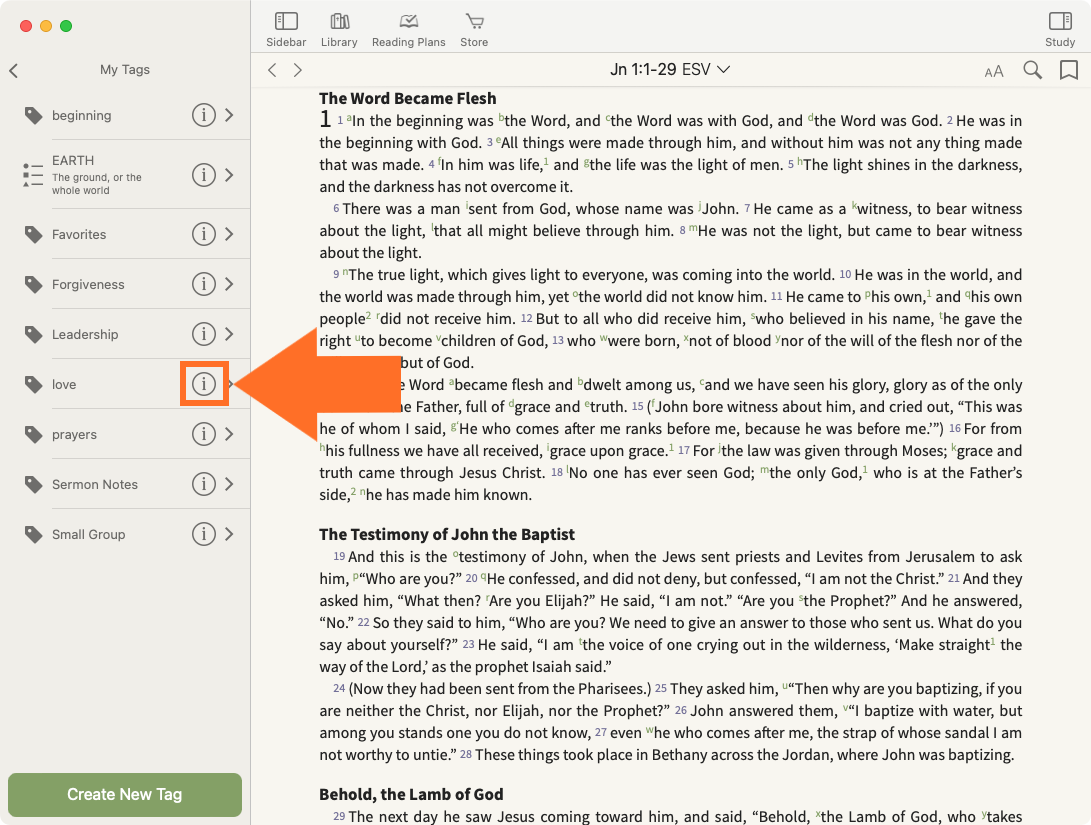The width and height of the screenshot is (1091, 825).
Task: Show info for prayers tag
Action: (x=204, y=434)
